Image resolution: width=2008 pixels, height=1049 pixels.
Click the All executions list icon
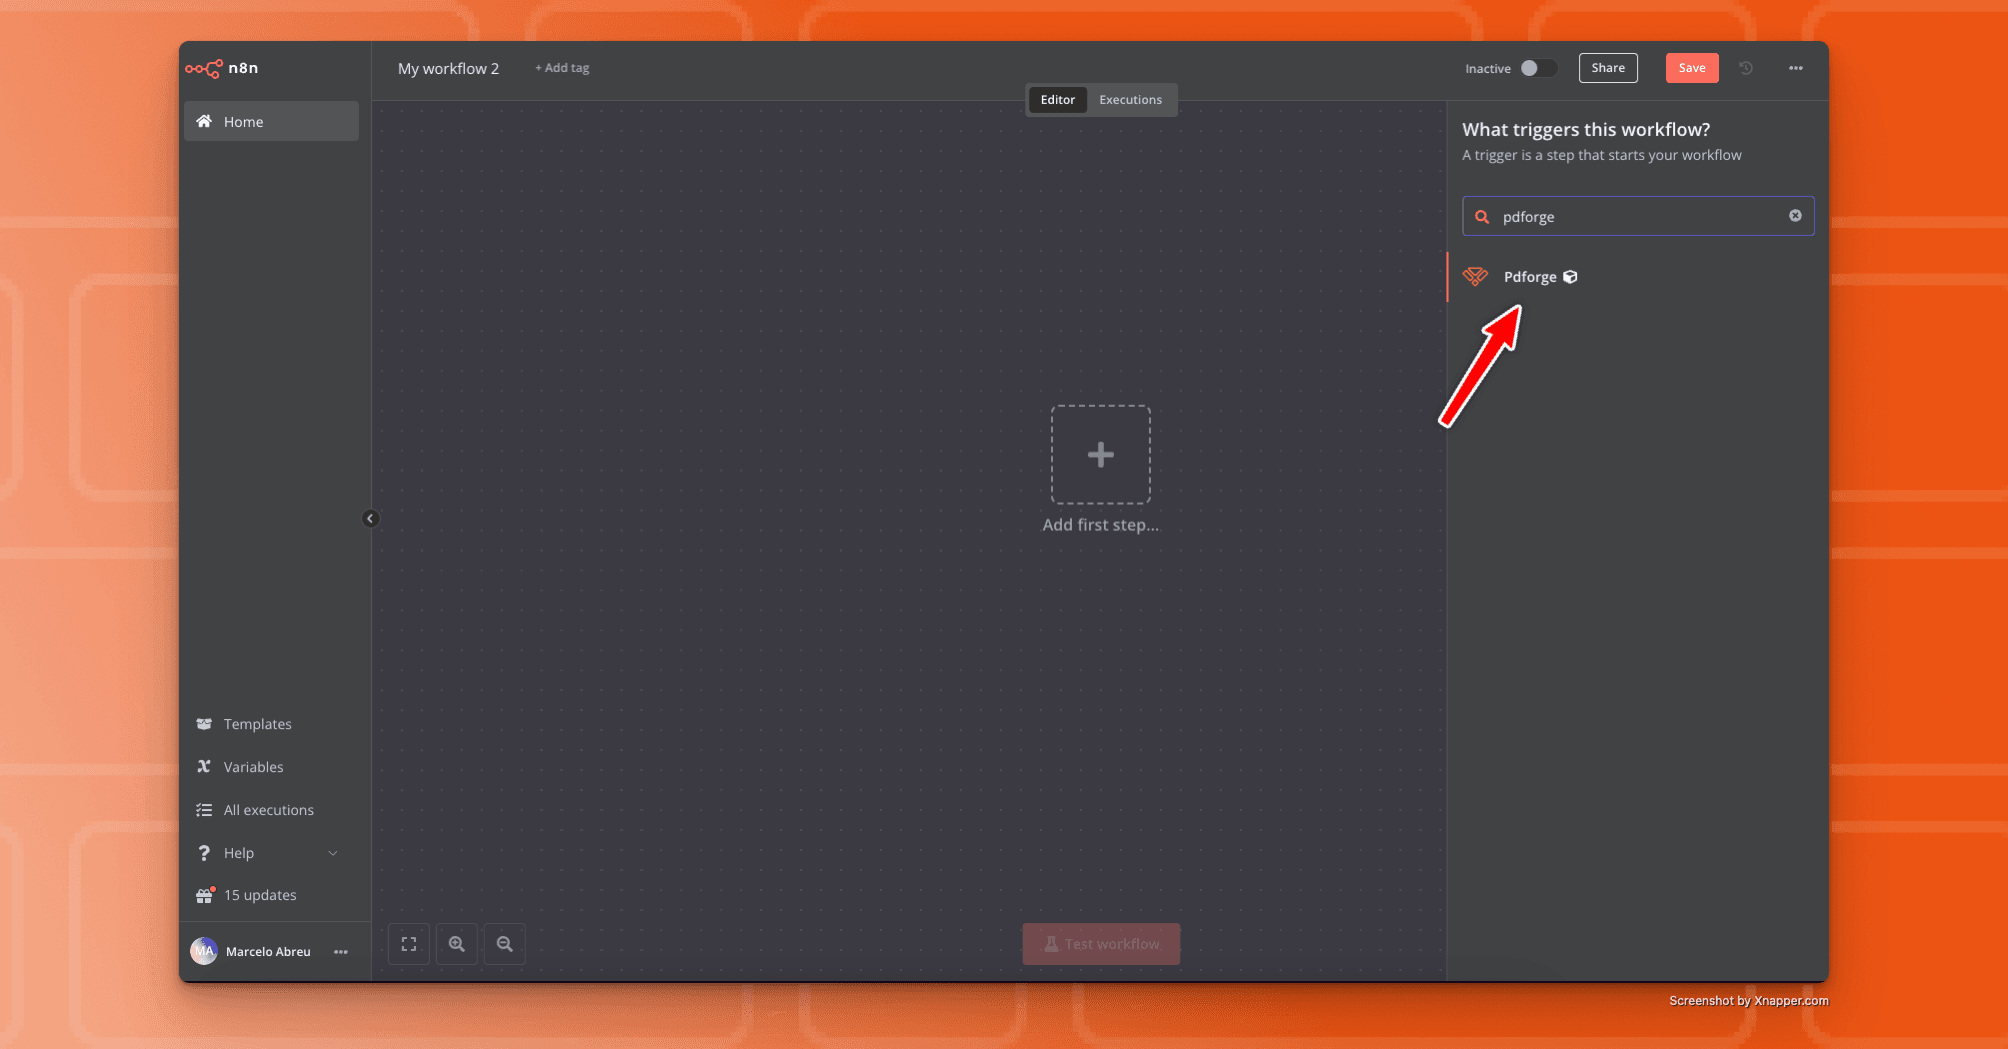(204, 810)
